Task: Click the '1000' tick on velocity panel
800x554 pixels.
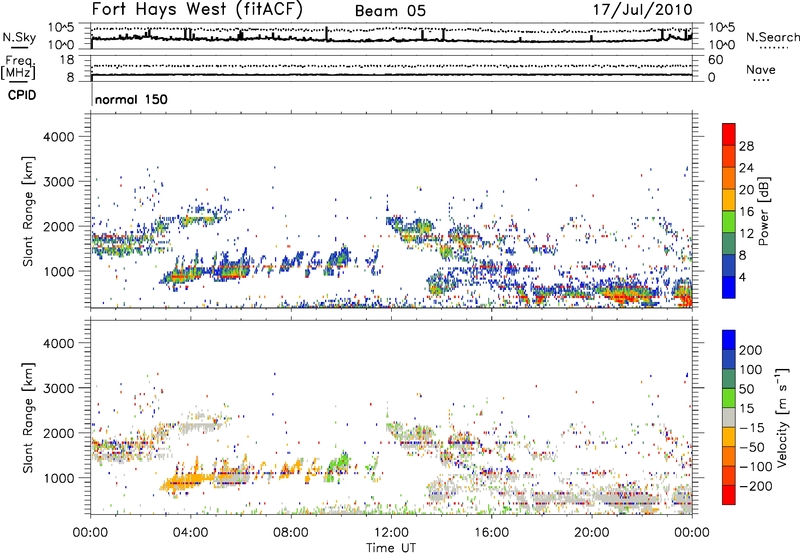Action: coord(59,478)
